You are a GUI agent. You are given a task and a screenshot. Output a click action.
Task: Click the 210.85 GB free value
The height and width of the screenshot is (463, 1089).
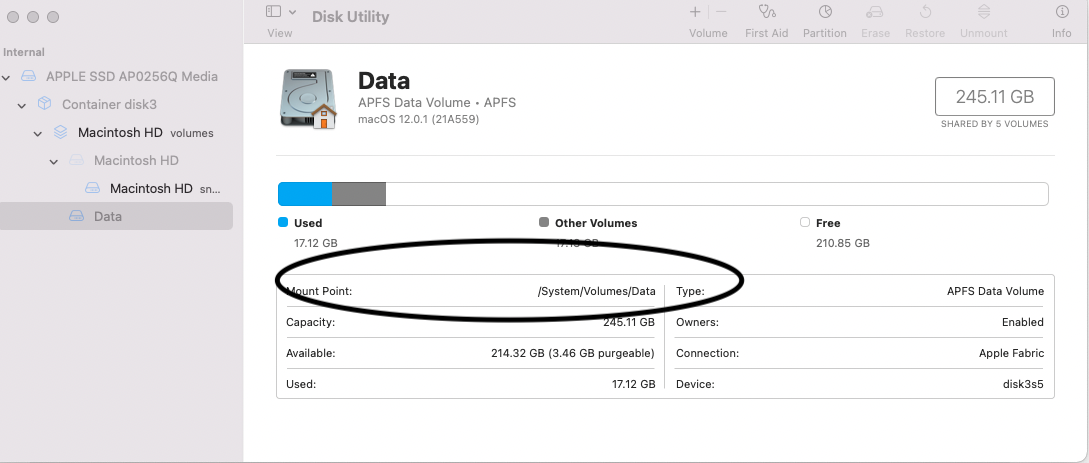(x=843, y=243)
